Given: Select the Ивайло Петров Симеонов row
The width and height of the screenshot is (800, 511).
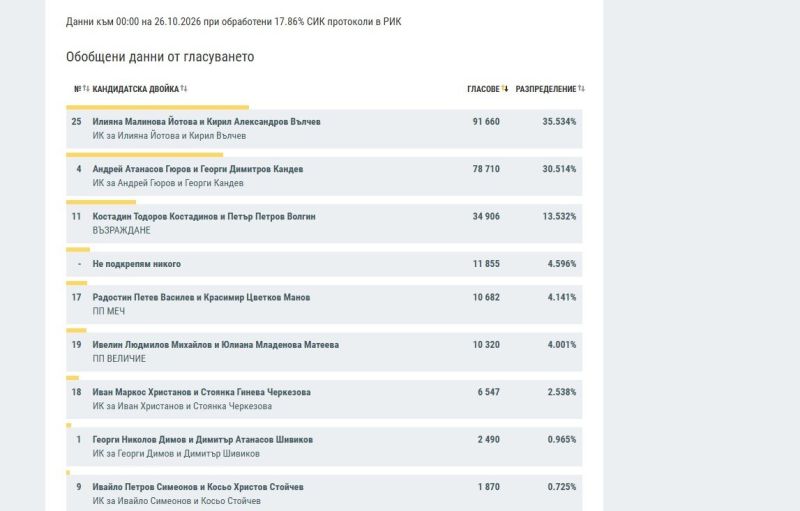Looking at the screenshot, I should point(324,493).
